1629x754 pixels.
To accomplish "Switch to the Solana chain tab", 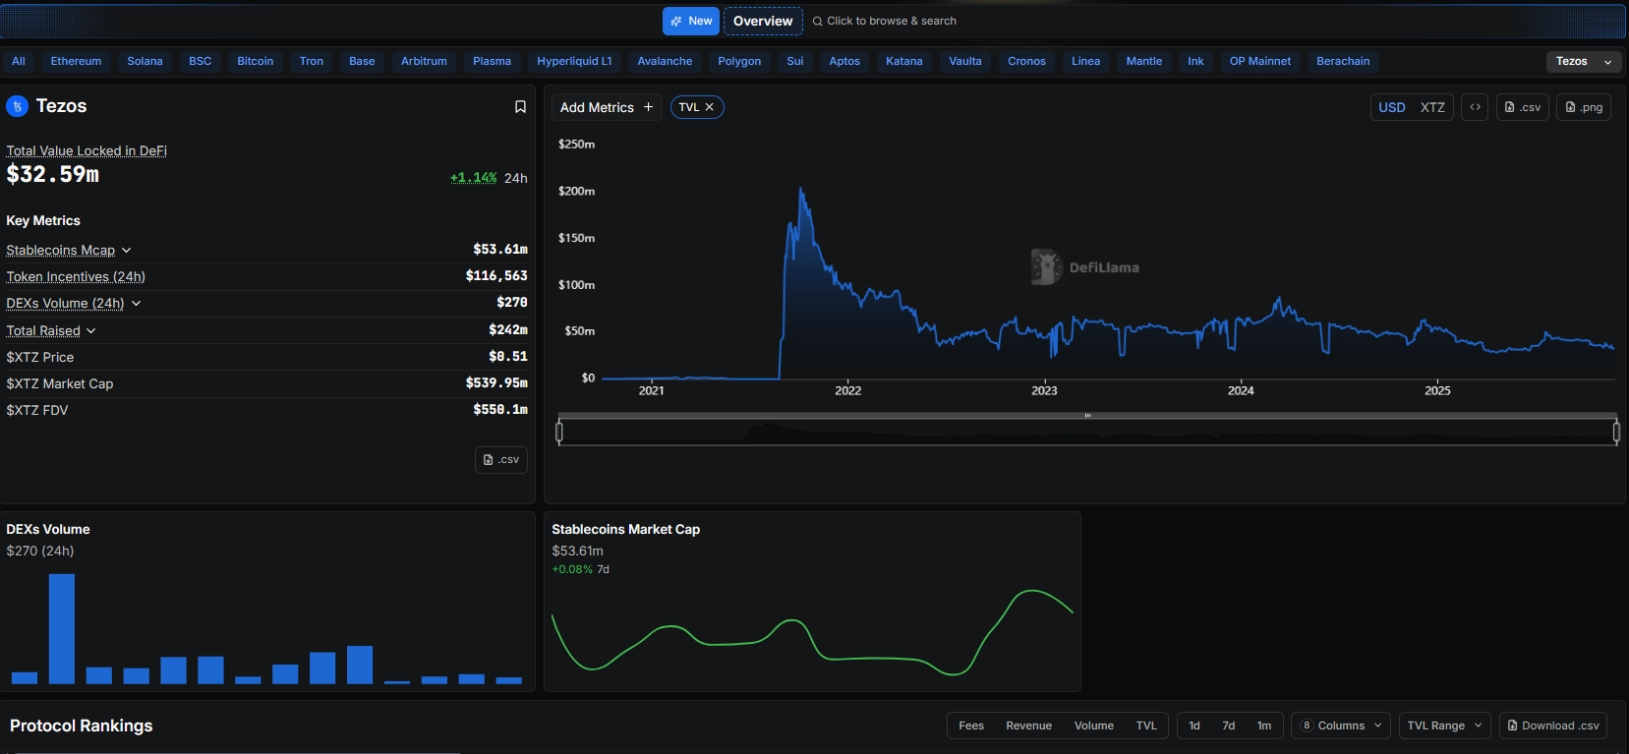I will click(145, 61).
